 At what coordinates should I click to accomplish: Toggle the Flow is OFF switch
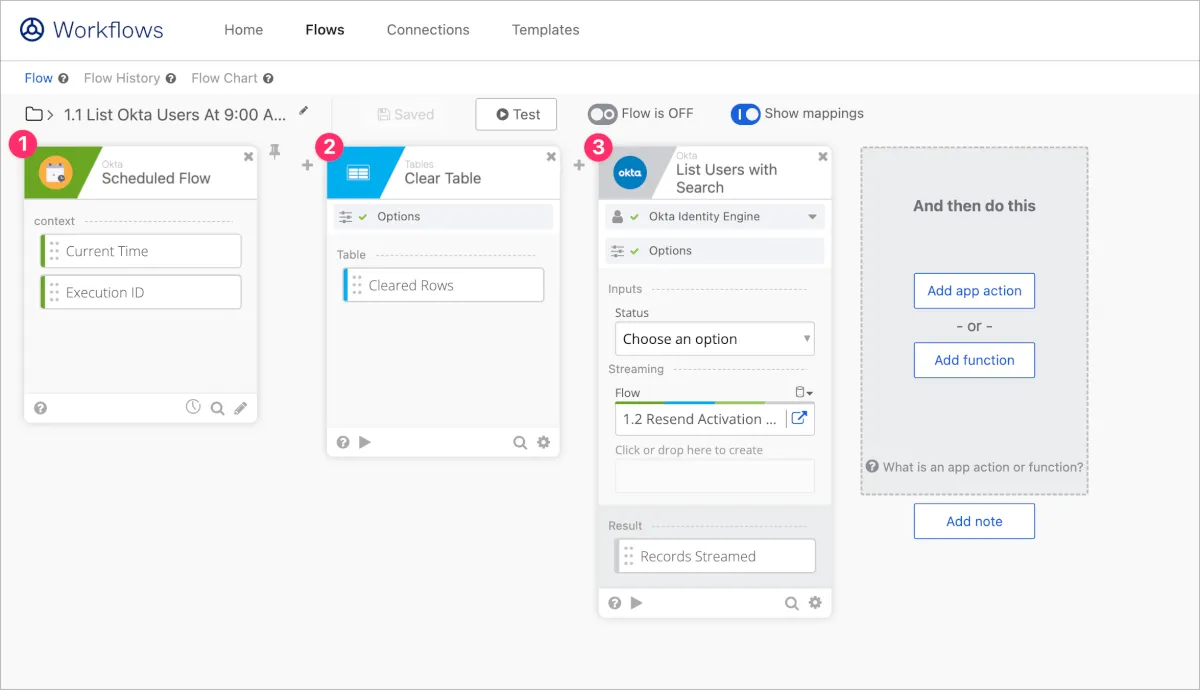[x=602, y=114]
